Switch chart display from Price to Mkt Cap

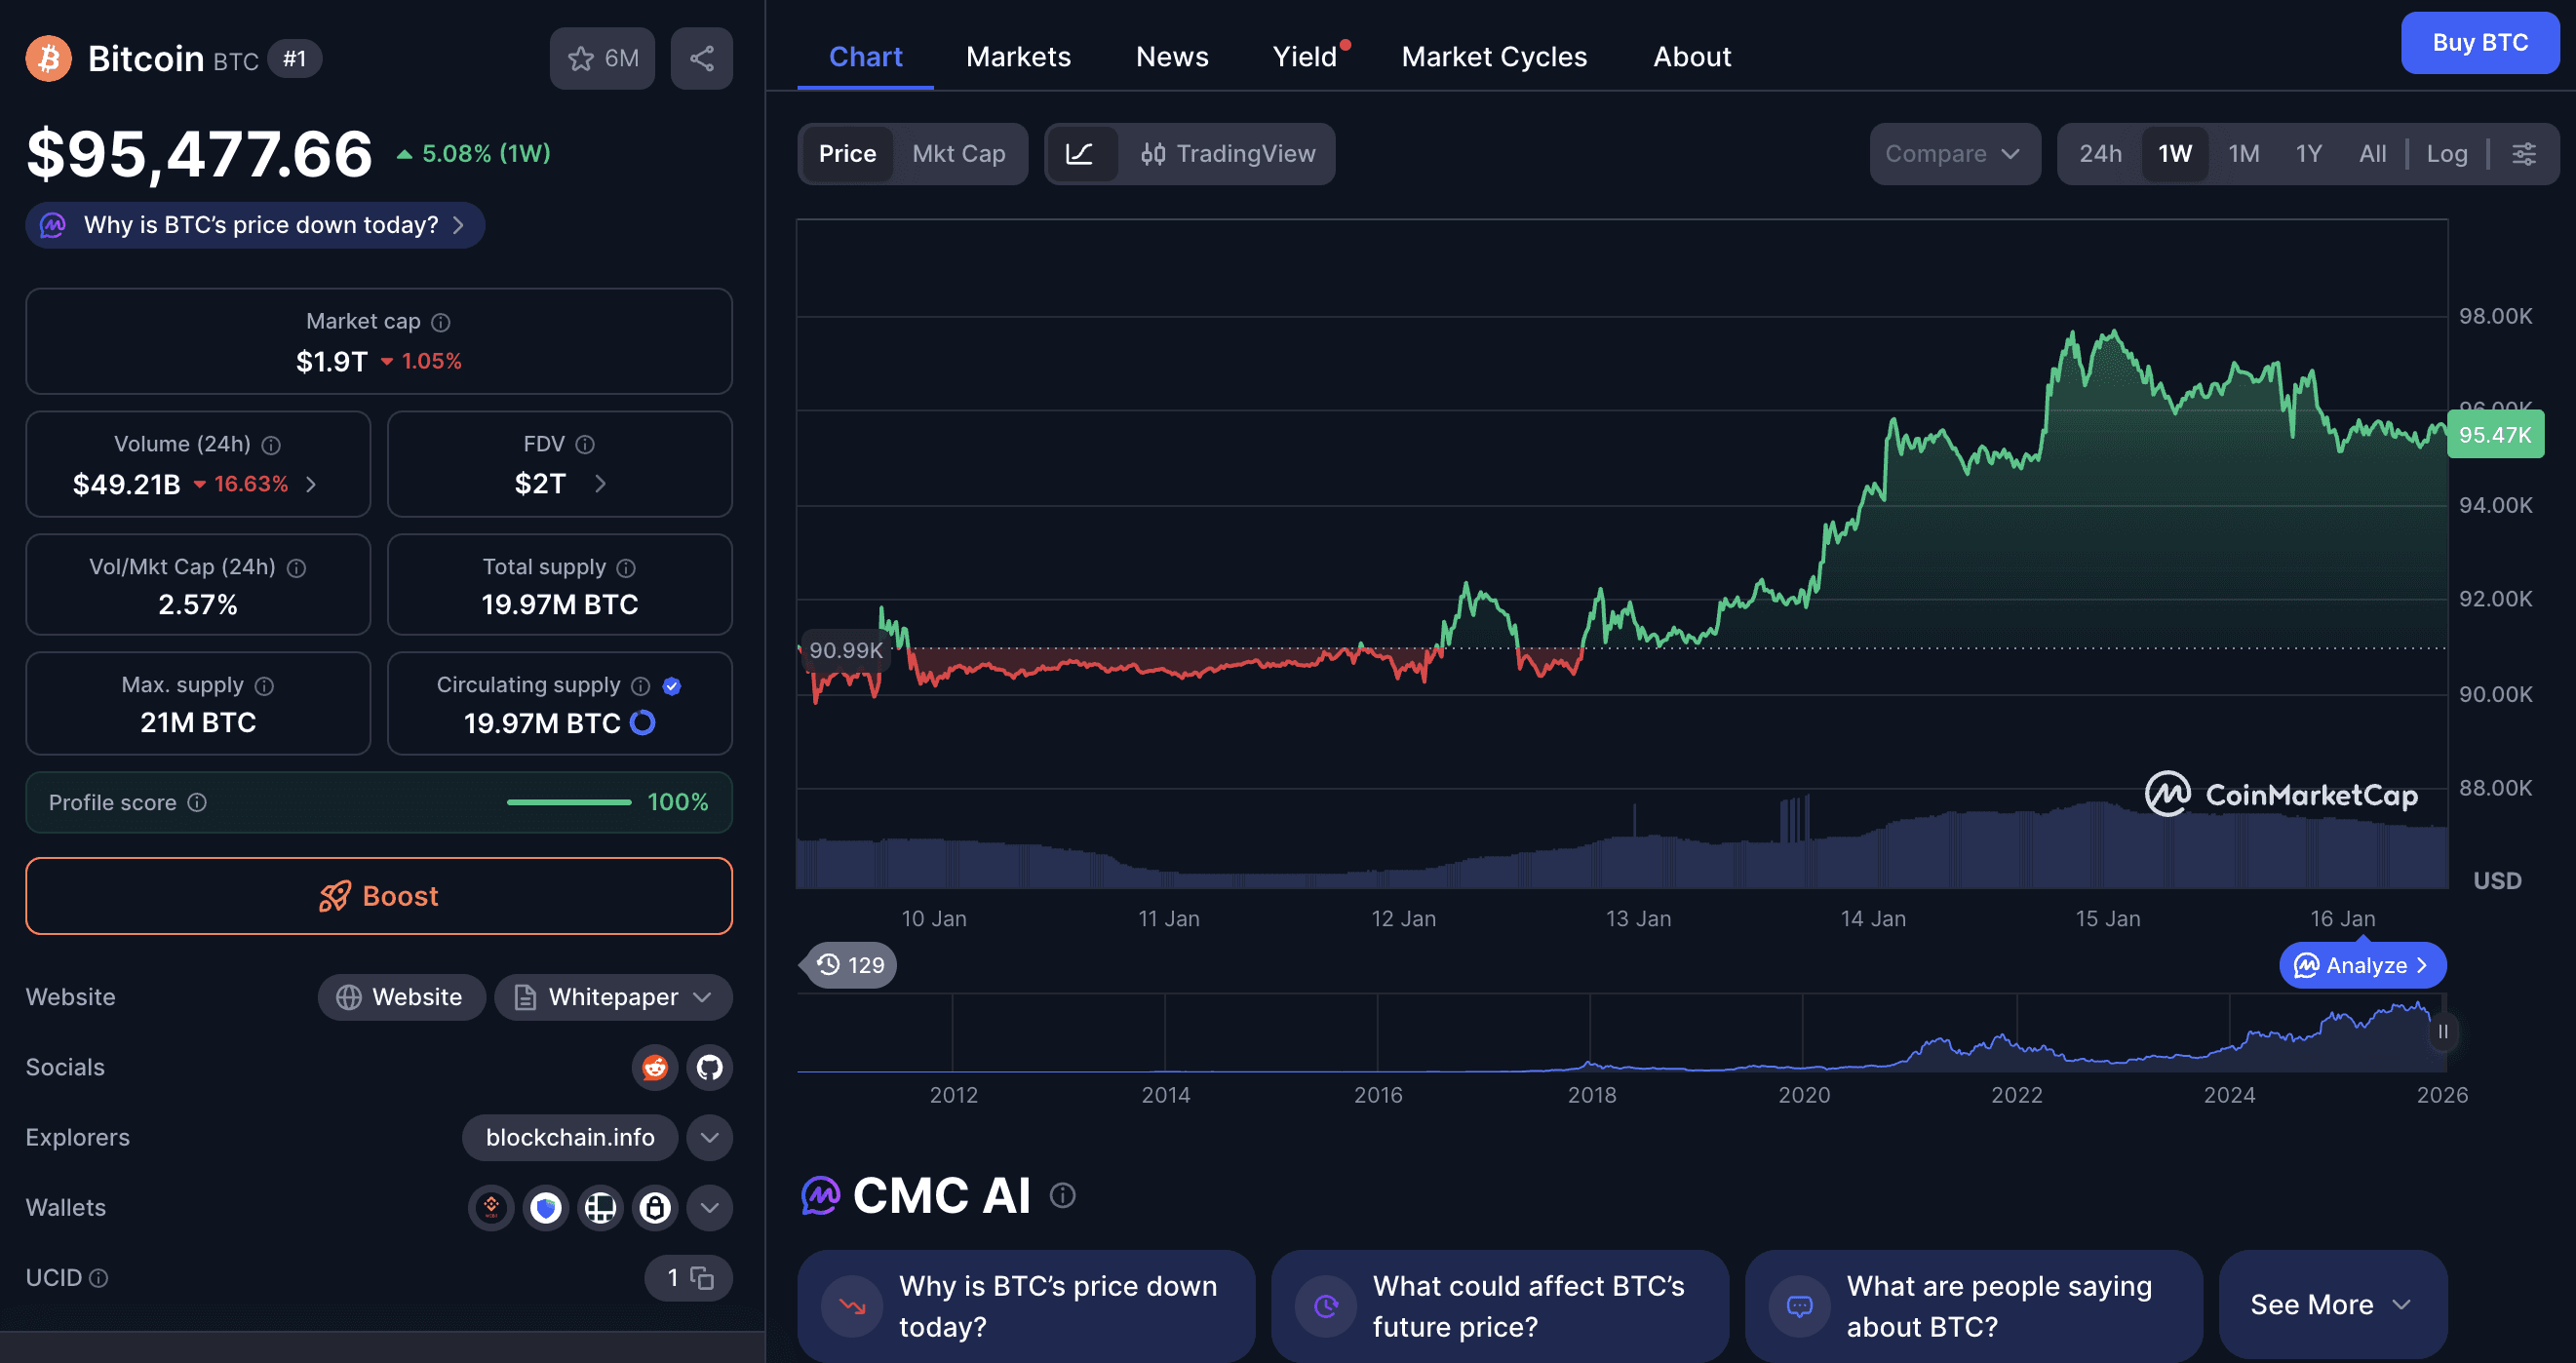(x=958, y=154)
